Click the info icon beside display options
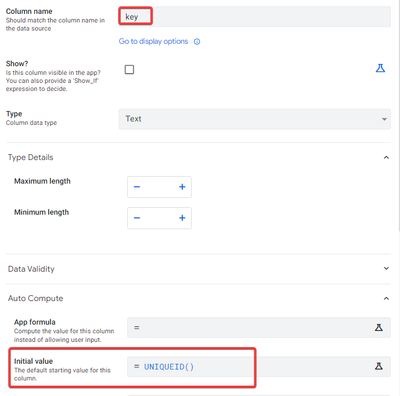 click(197, 42)
